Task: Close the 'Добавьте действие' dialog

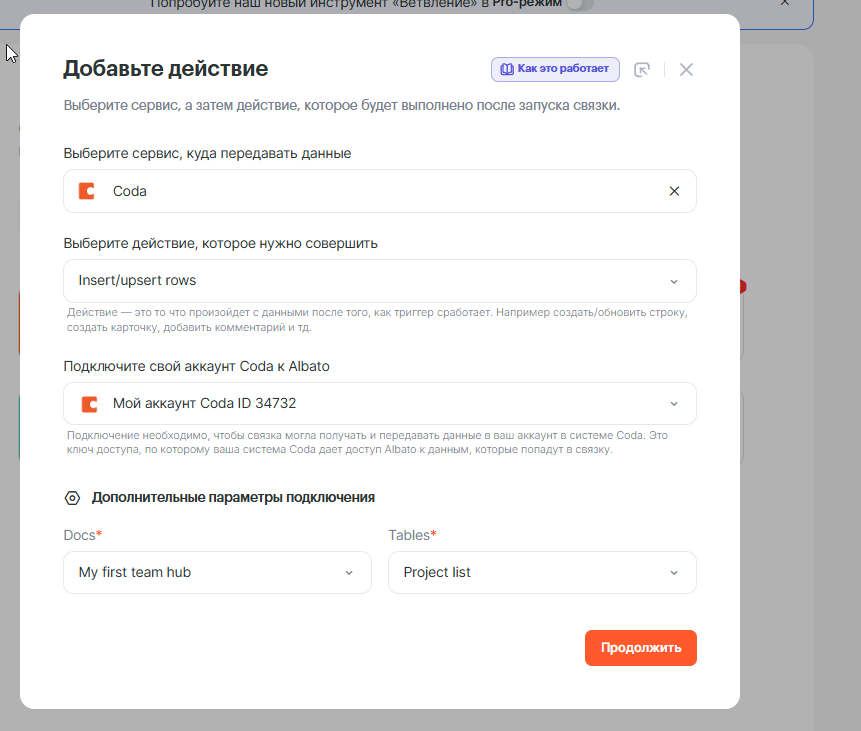Action: pyautogui.click(x=686, y=70)
